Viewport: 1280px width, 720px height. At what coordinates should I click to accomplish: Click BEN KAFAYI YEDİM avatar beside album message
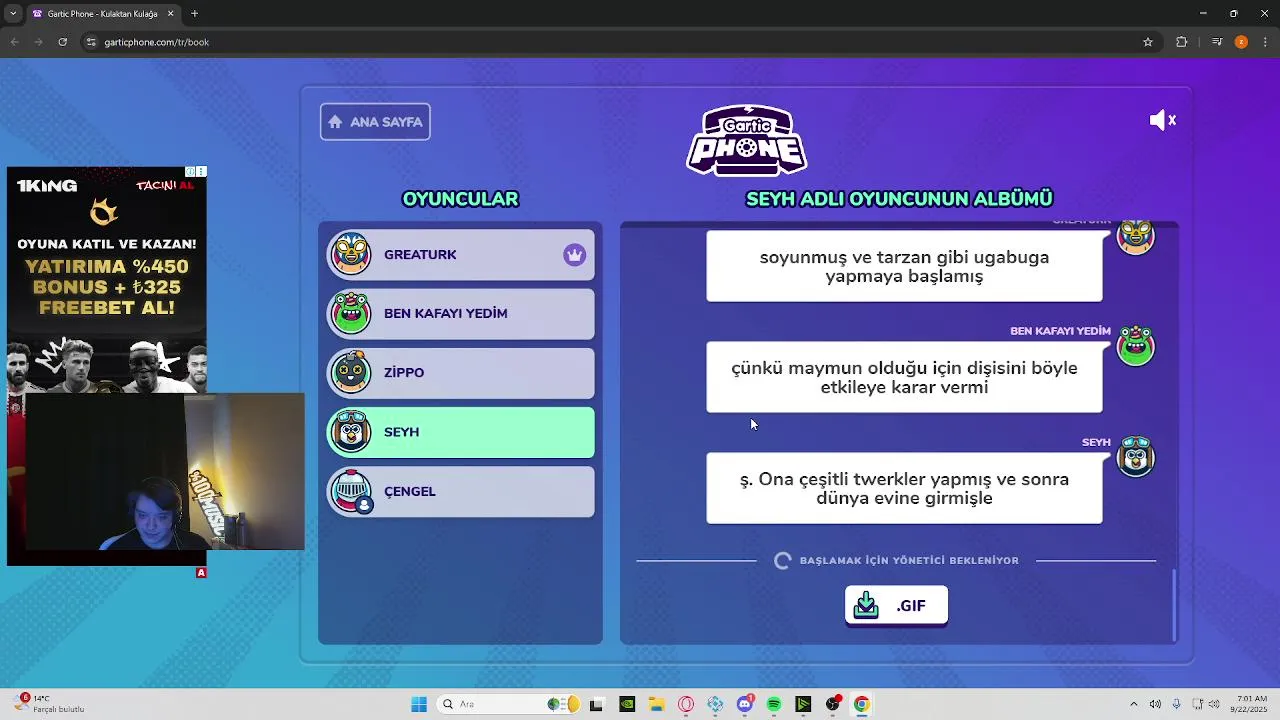[x=1135, y=346]
